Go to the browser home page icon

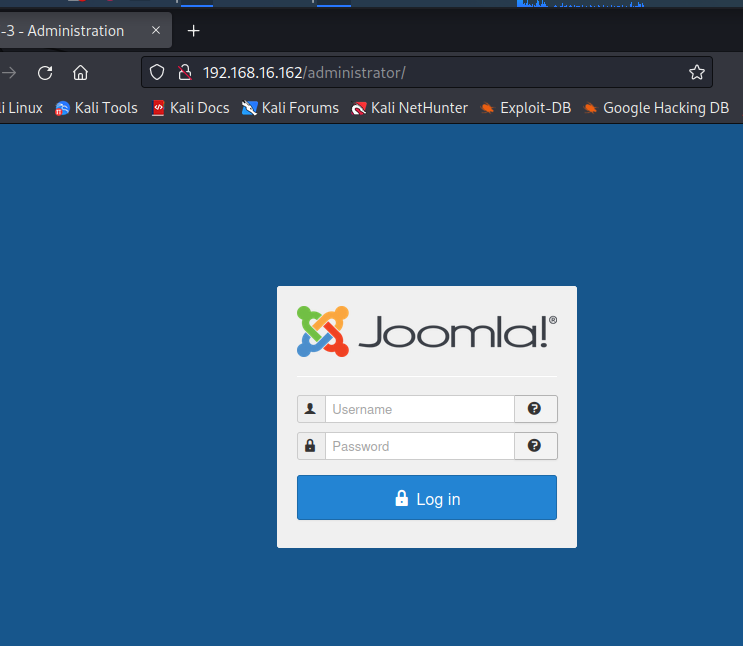click(x=80, y=73)
